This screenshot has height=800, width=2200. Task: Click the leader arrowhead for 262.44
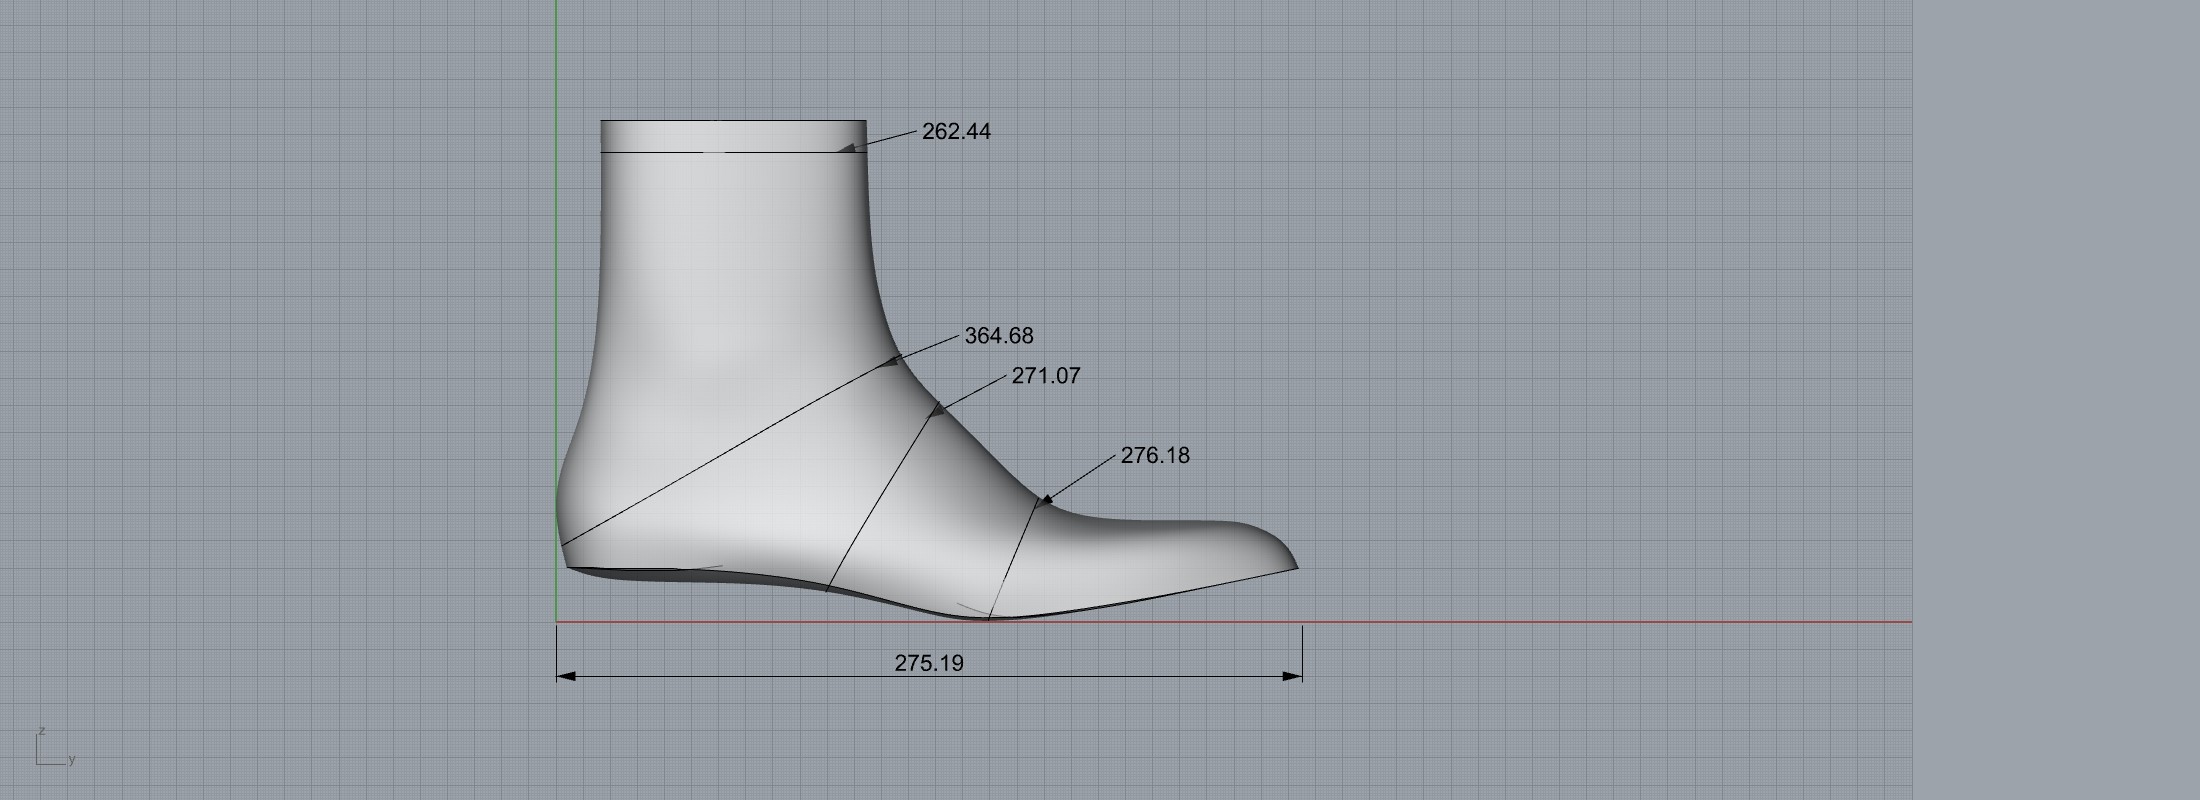848,148
